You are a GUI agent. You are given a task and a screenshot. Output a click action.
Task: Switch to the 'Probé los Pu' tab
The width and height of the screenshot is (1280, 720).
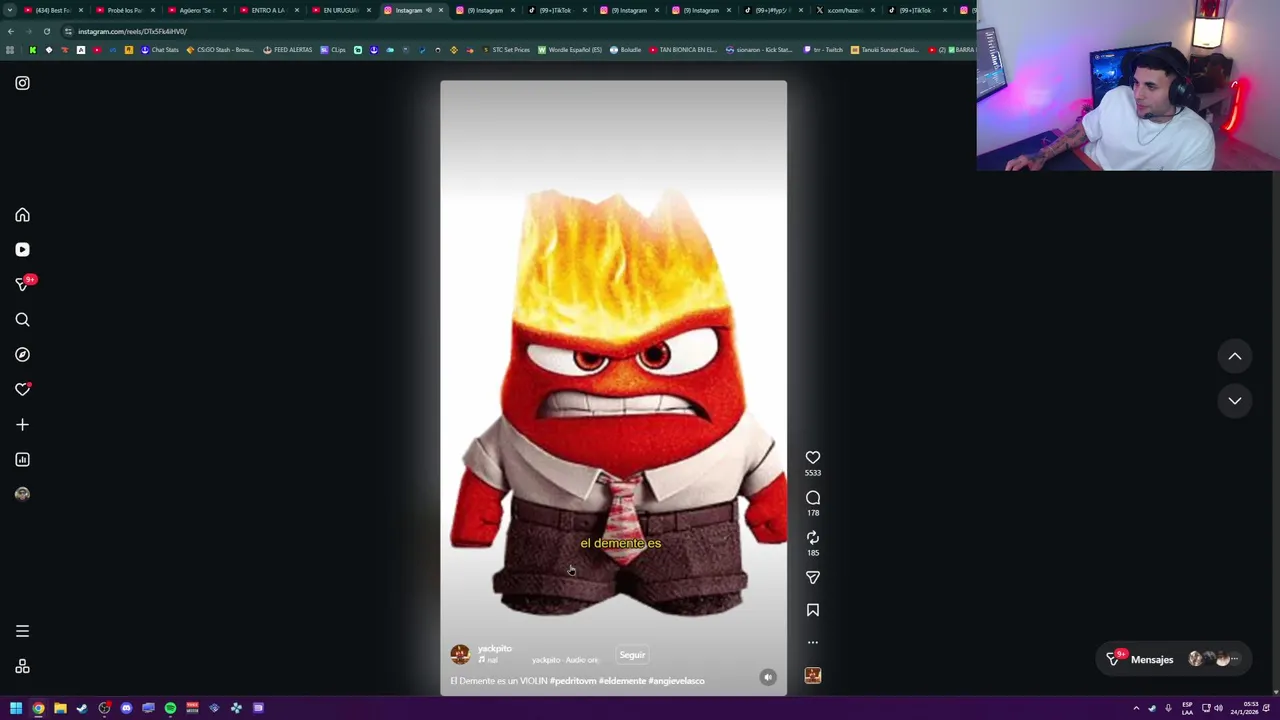(x=124, y=10)
